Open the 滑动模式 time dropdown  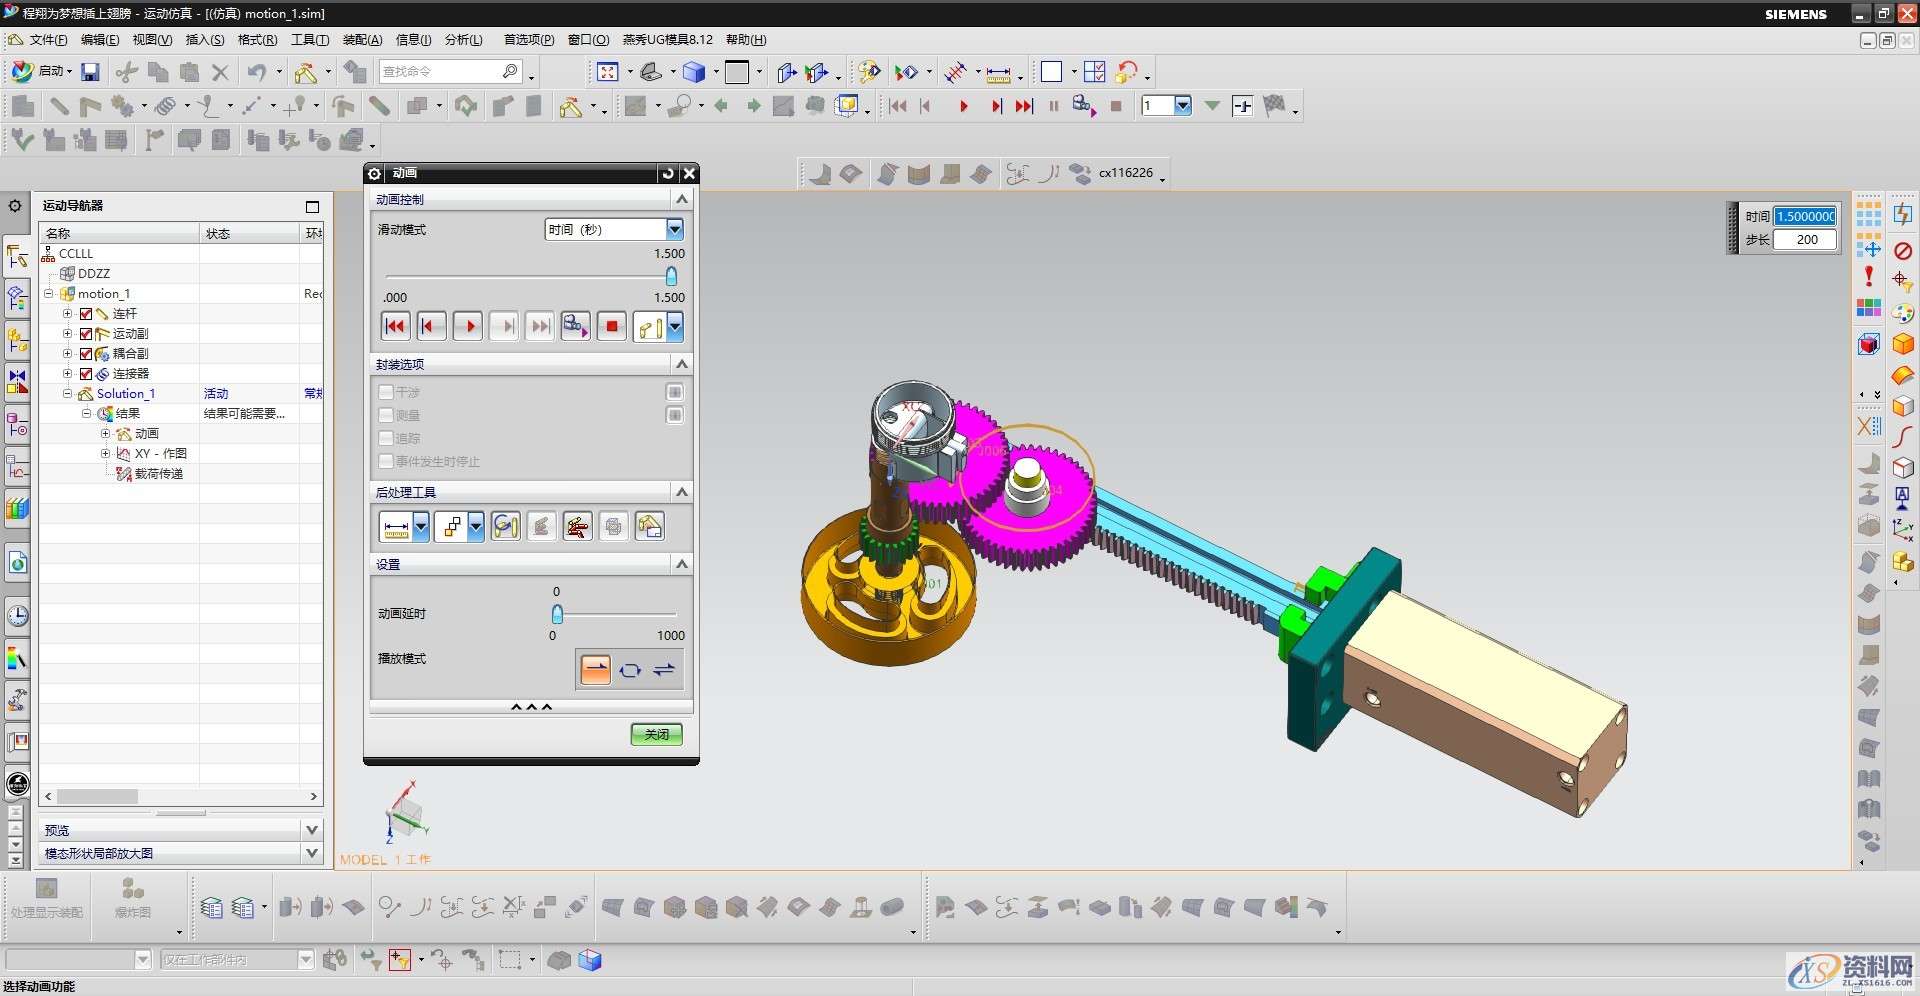(674, 230)
